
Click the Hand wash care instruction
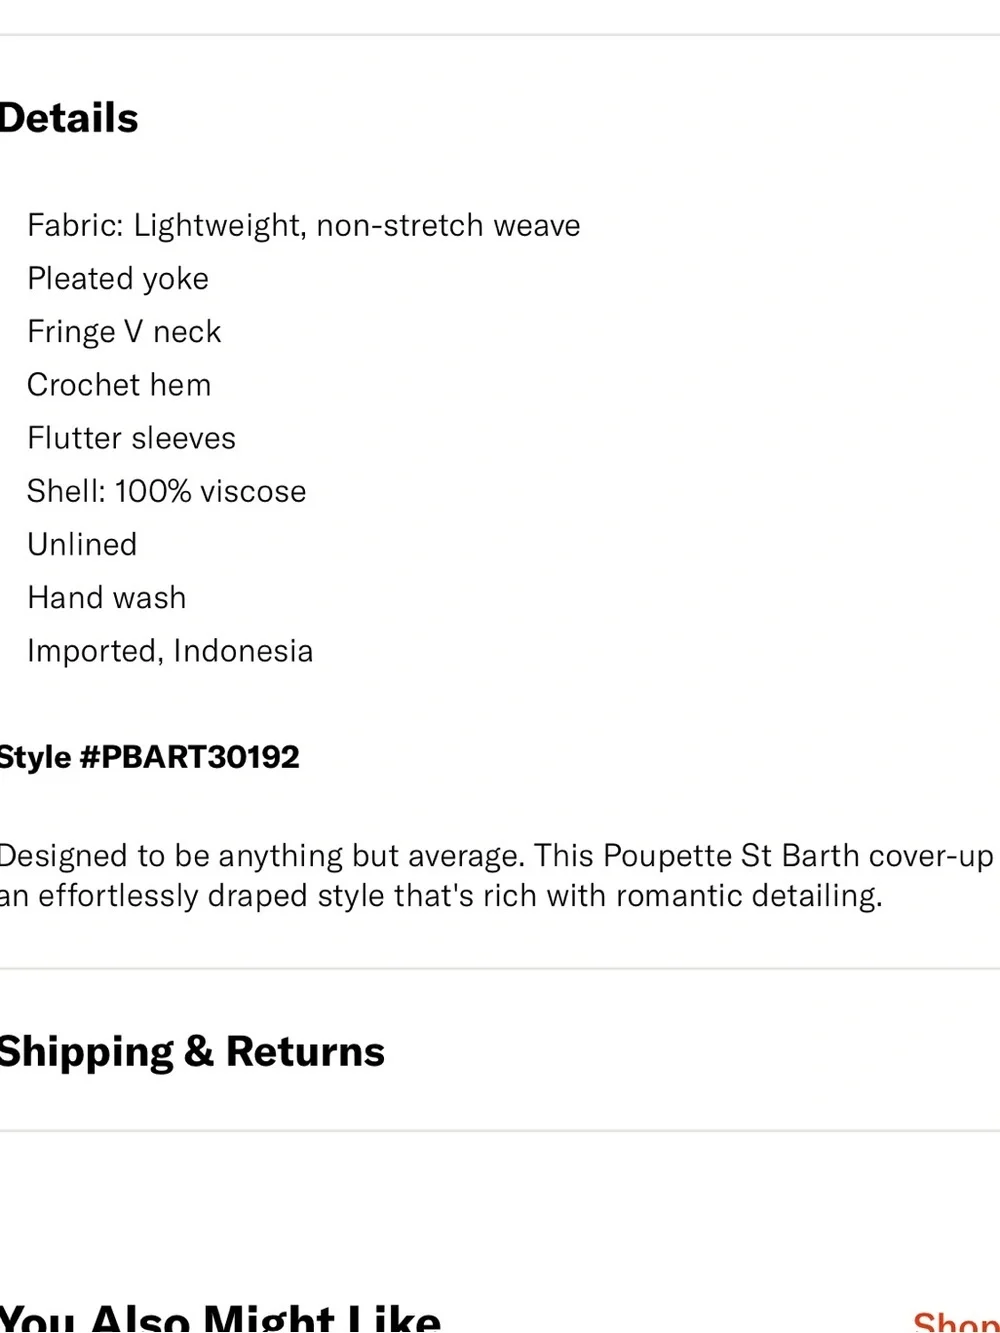[107, 598]
